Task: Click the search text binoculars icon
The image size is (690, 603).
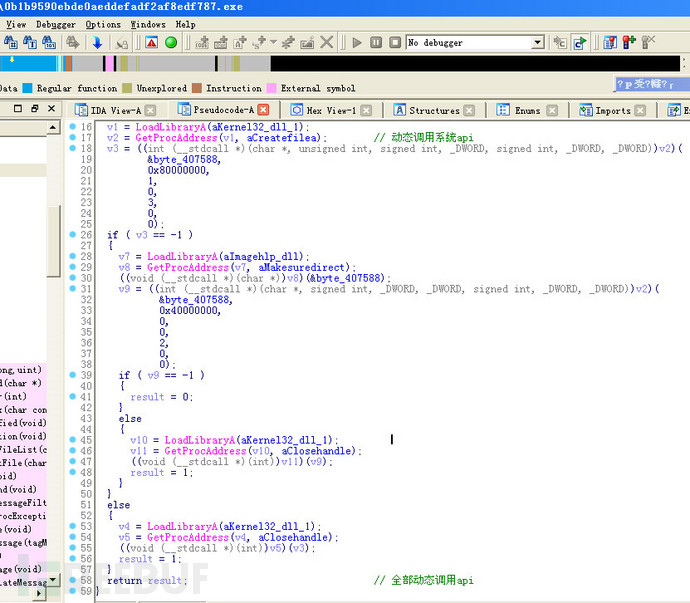Action: coord(30,43)
